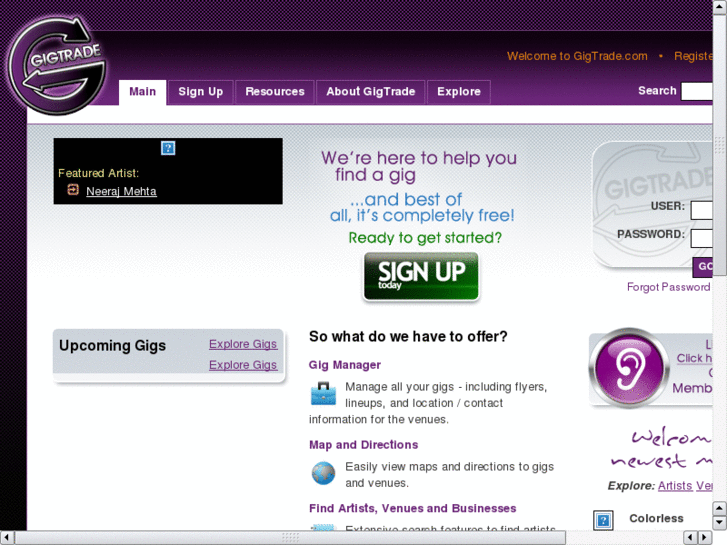Click the Upcoming Gigs heading

click(112, 346)
